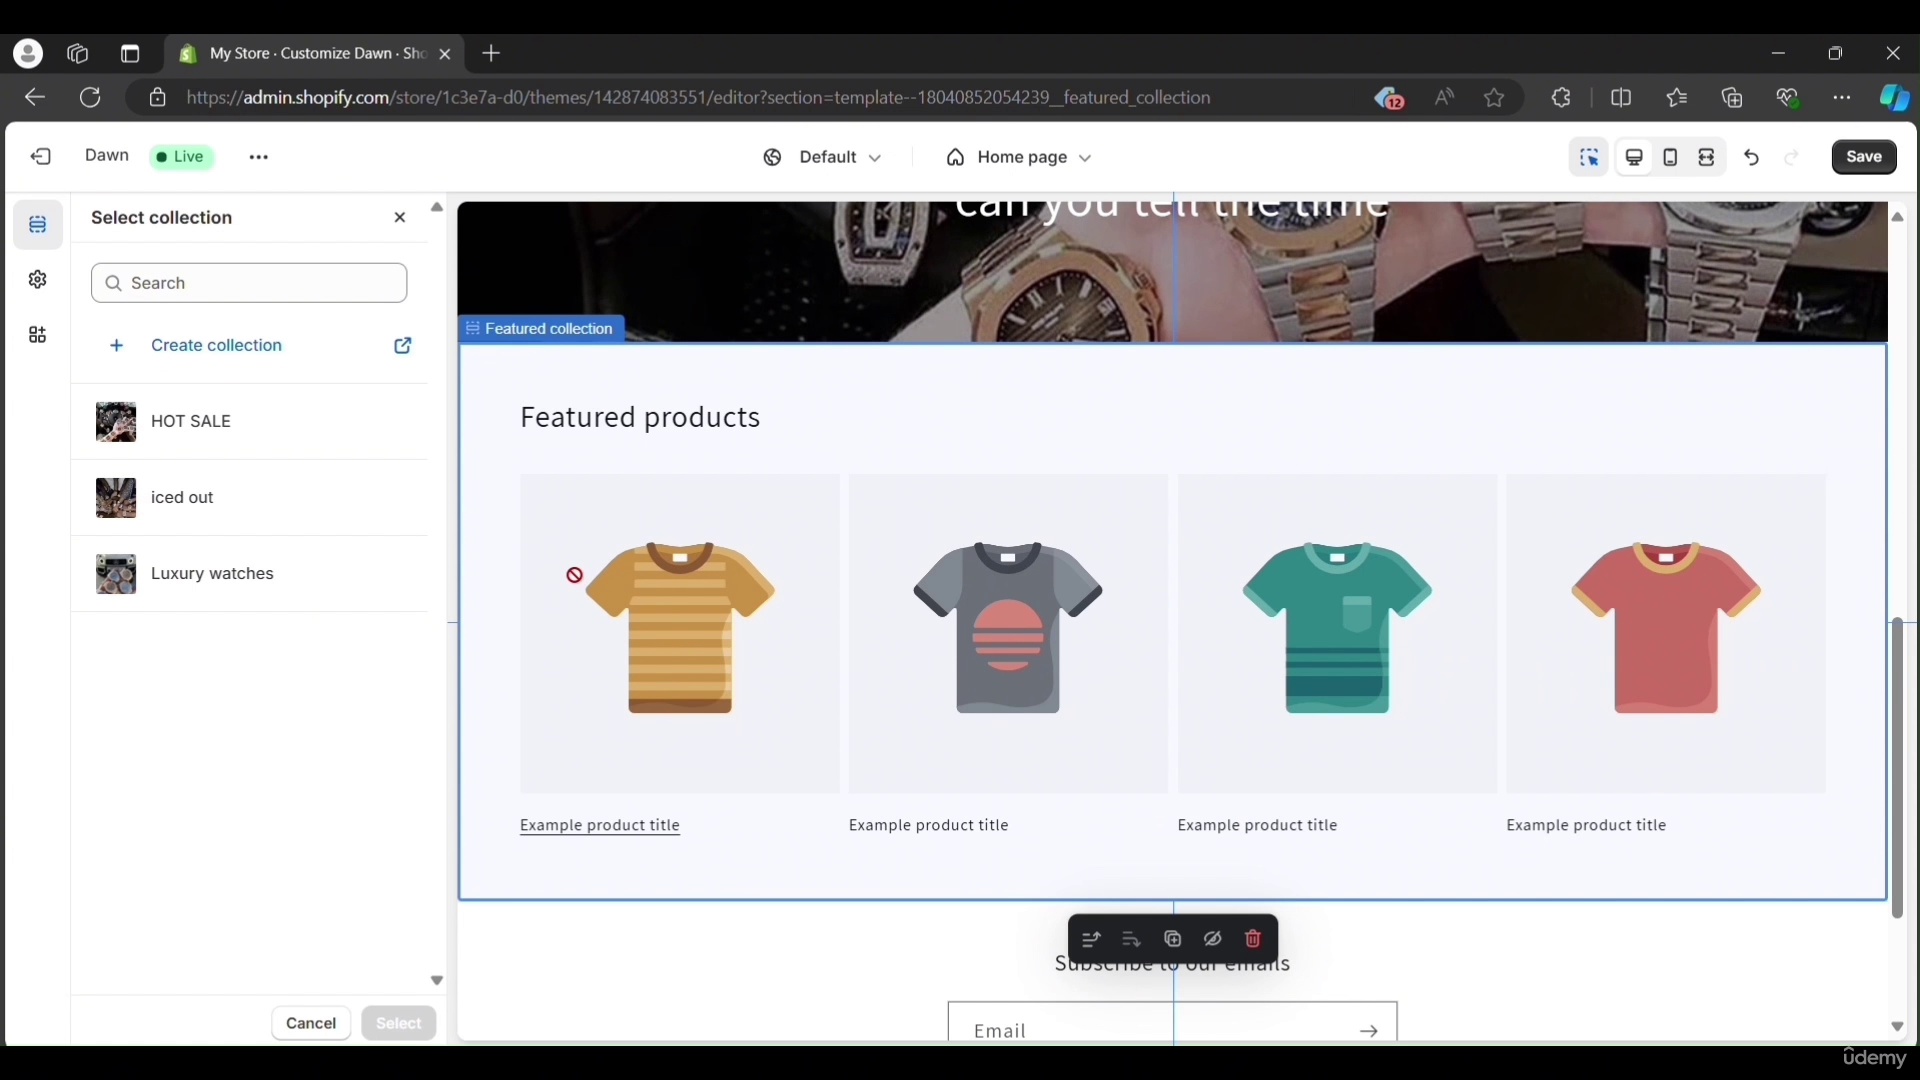
Task: Click the desktop preview icon
Action: click(x=1633, y=157)
